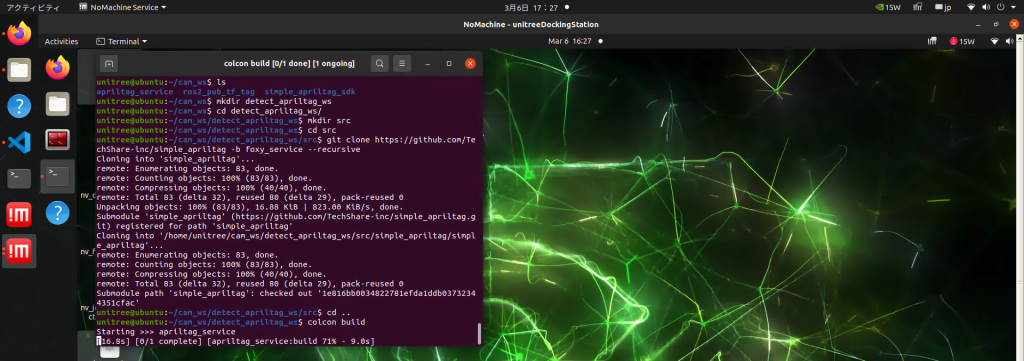The width and height of the screenshot is (1024, 361).
Task: Close the NoMachine unitreeDockingStation window
Action: (x=1013, y=24)
